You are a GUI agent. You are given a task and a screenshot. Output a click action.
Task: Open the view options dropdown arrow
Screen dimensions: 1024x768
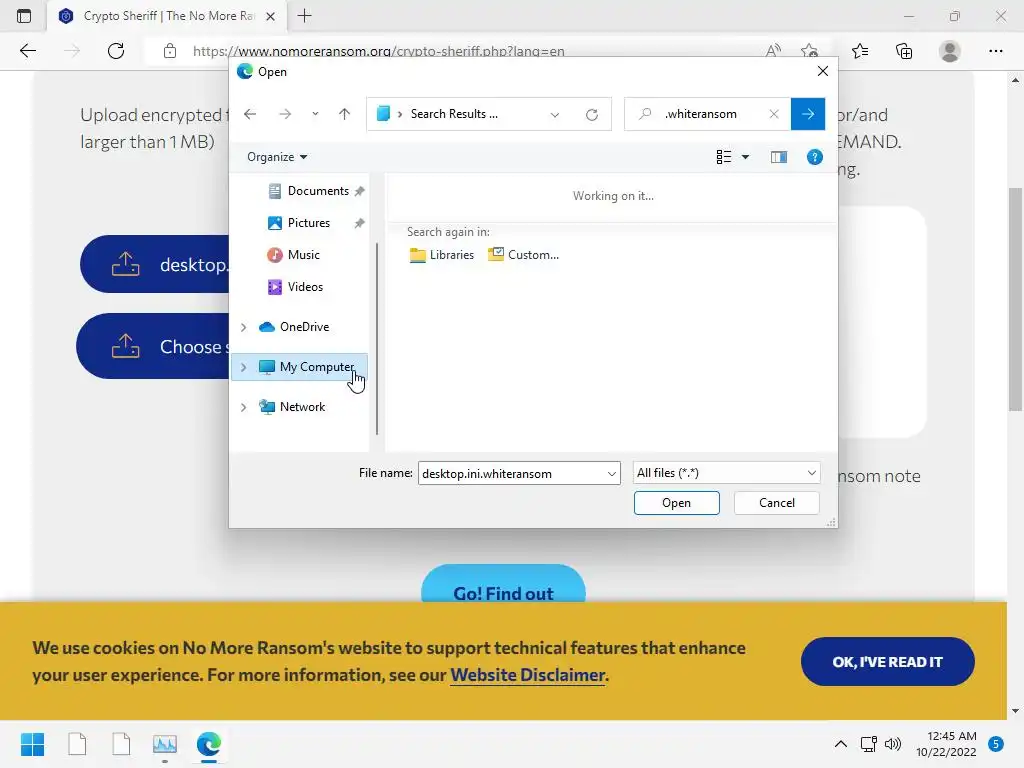tap(745, 157)
